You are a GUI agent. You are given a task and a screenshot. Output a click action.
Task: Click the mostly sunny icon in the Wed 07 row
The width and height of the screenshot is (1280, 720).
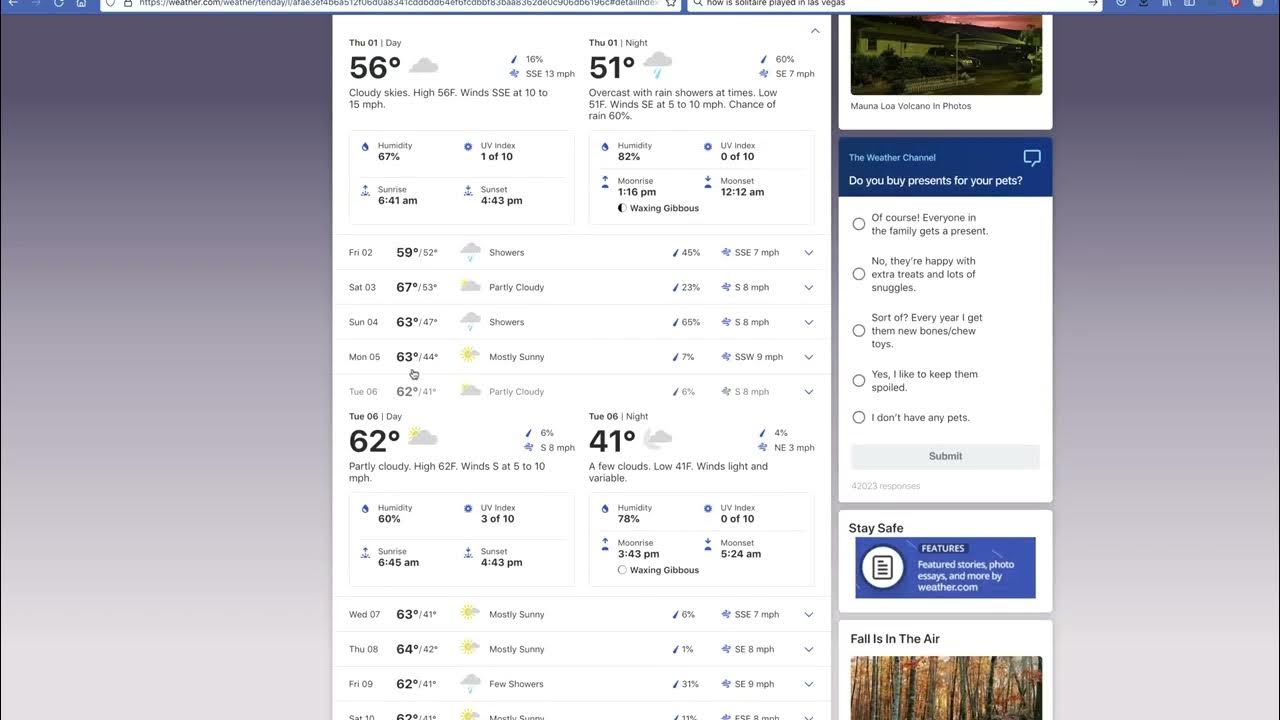[x=469, y=614]
